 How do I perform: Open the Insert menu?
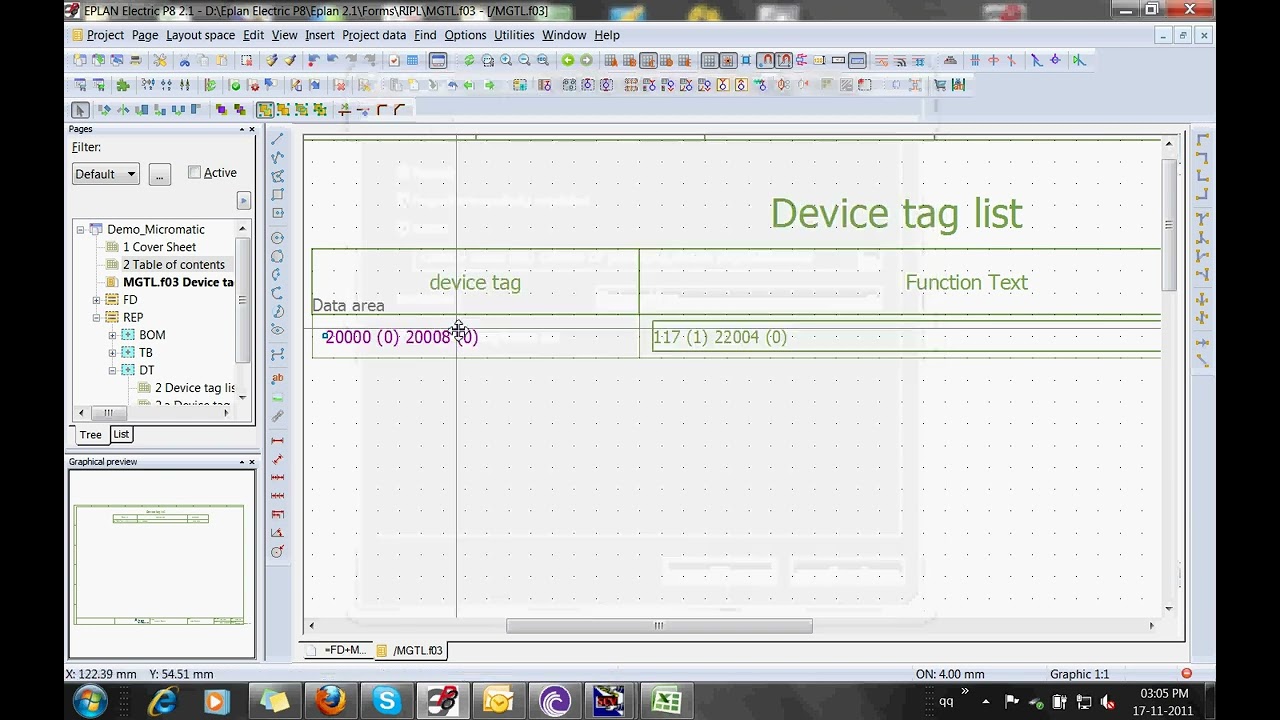click(x=320, y=35)
